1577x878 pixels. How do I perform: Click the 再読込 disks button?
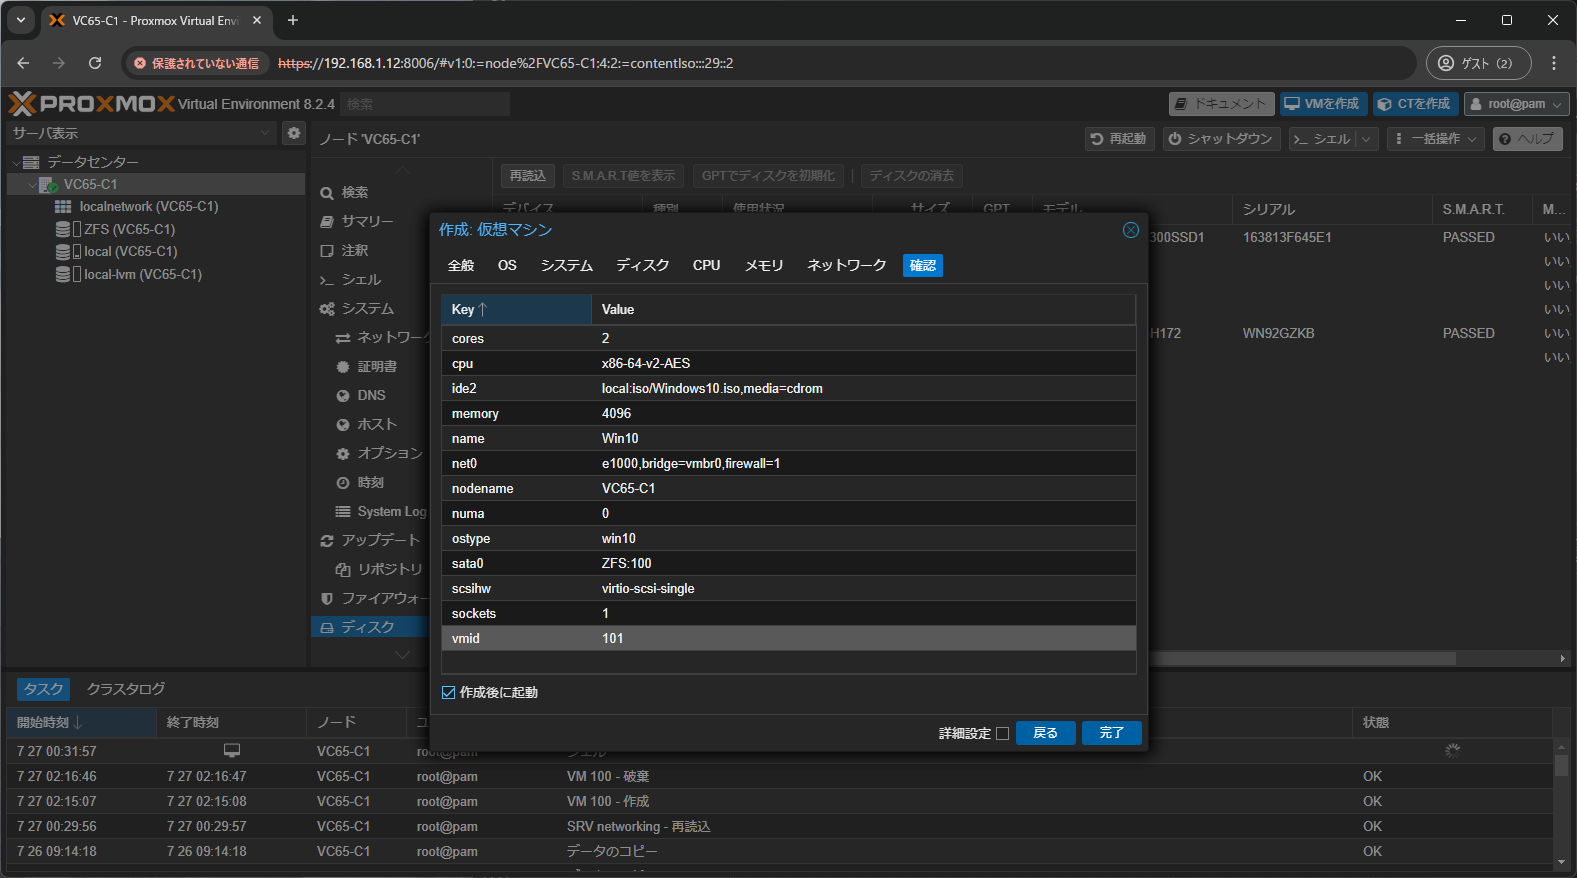(527, 176)
